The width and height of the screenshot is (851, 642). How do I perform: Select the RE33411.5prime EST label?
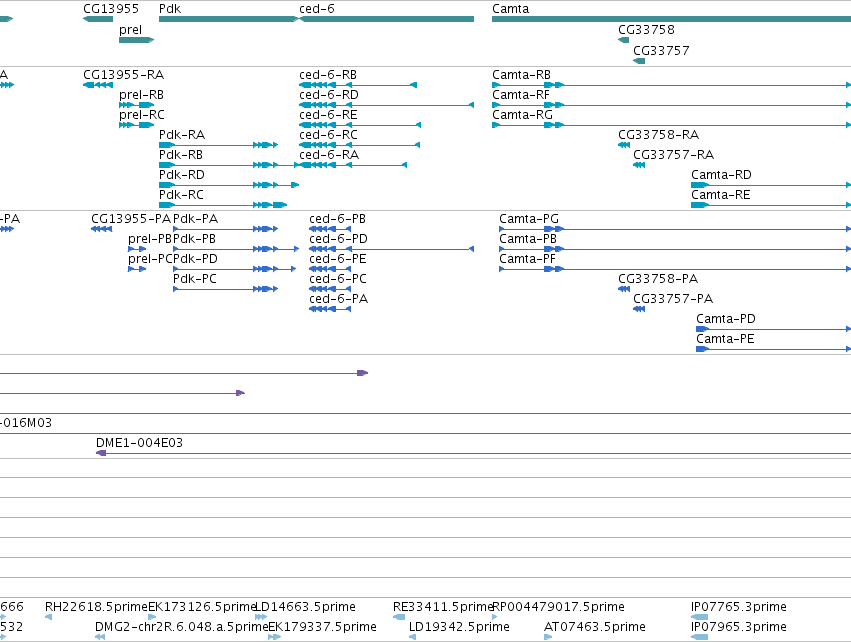pyautogui.click(x=444, y=607)
